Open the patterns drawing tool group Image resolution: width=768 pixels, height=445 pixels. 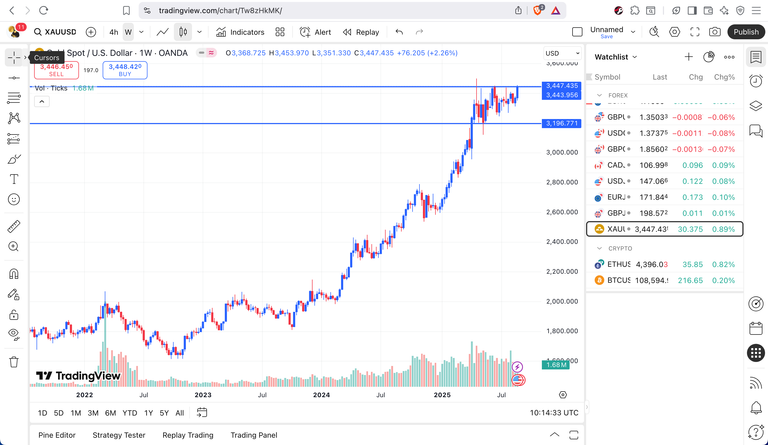click(14, 118)
